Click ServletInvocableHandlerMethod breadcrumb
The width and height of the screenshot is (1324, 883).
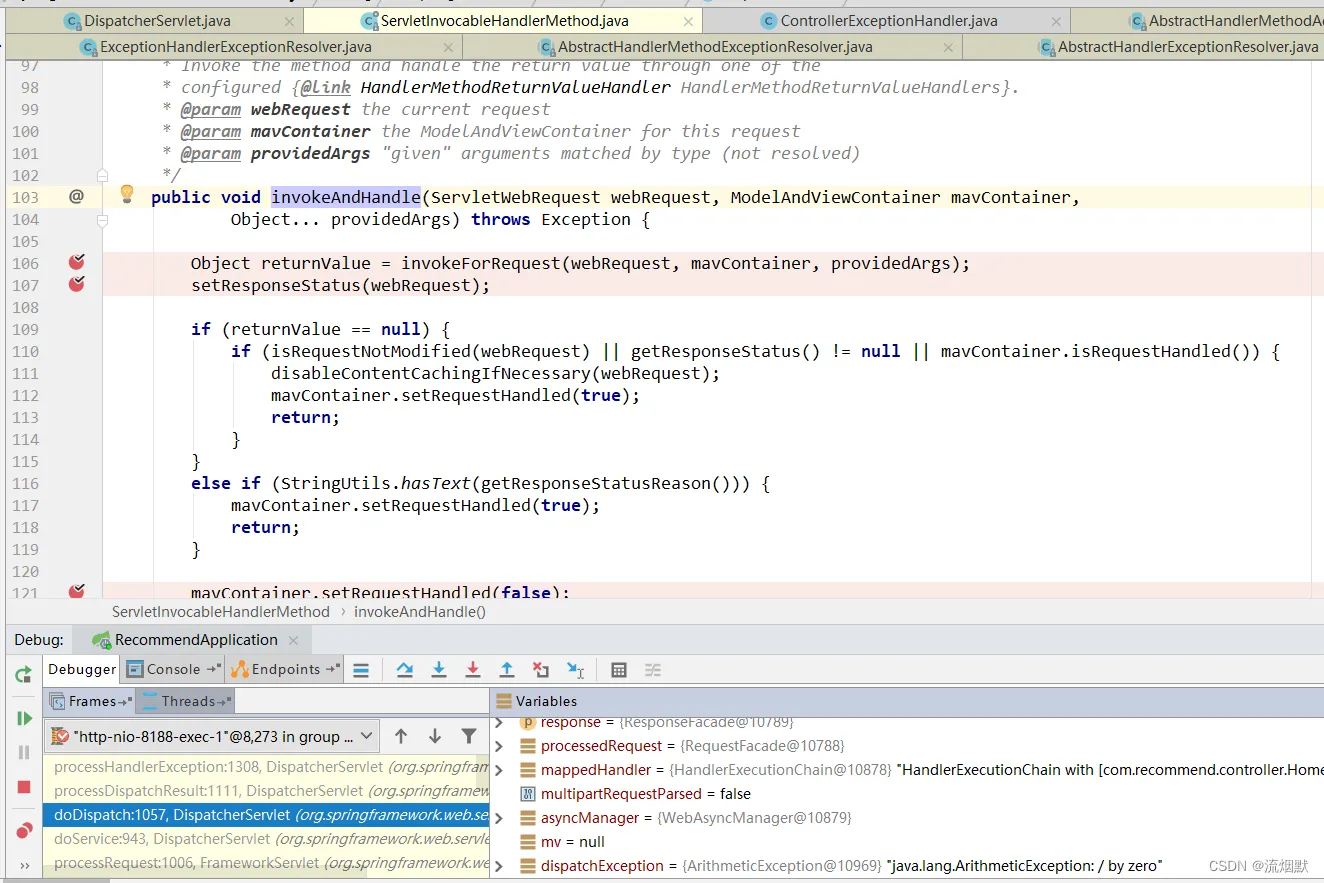220,612
